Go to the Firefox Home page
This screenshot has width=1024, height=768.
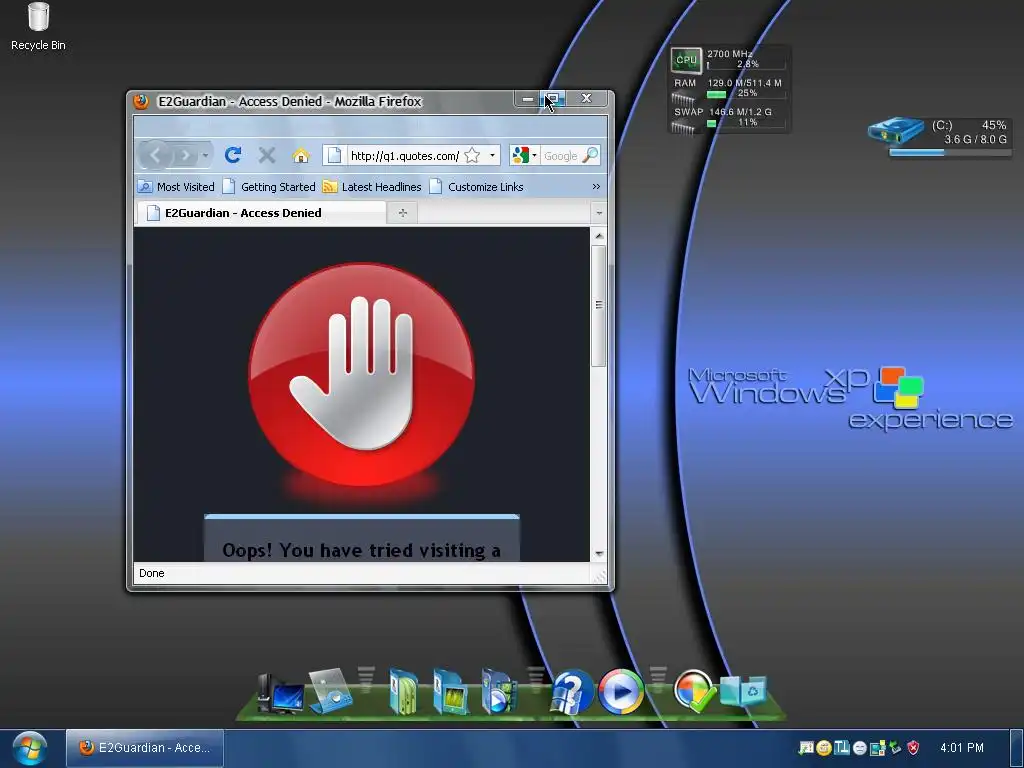tap(300, 155)
